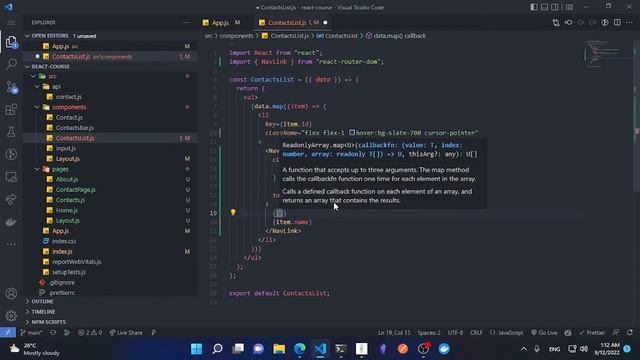Click unsaved dot to close ContactsList.js tab
640x360 pixels.
coord(325,22)
